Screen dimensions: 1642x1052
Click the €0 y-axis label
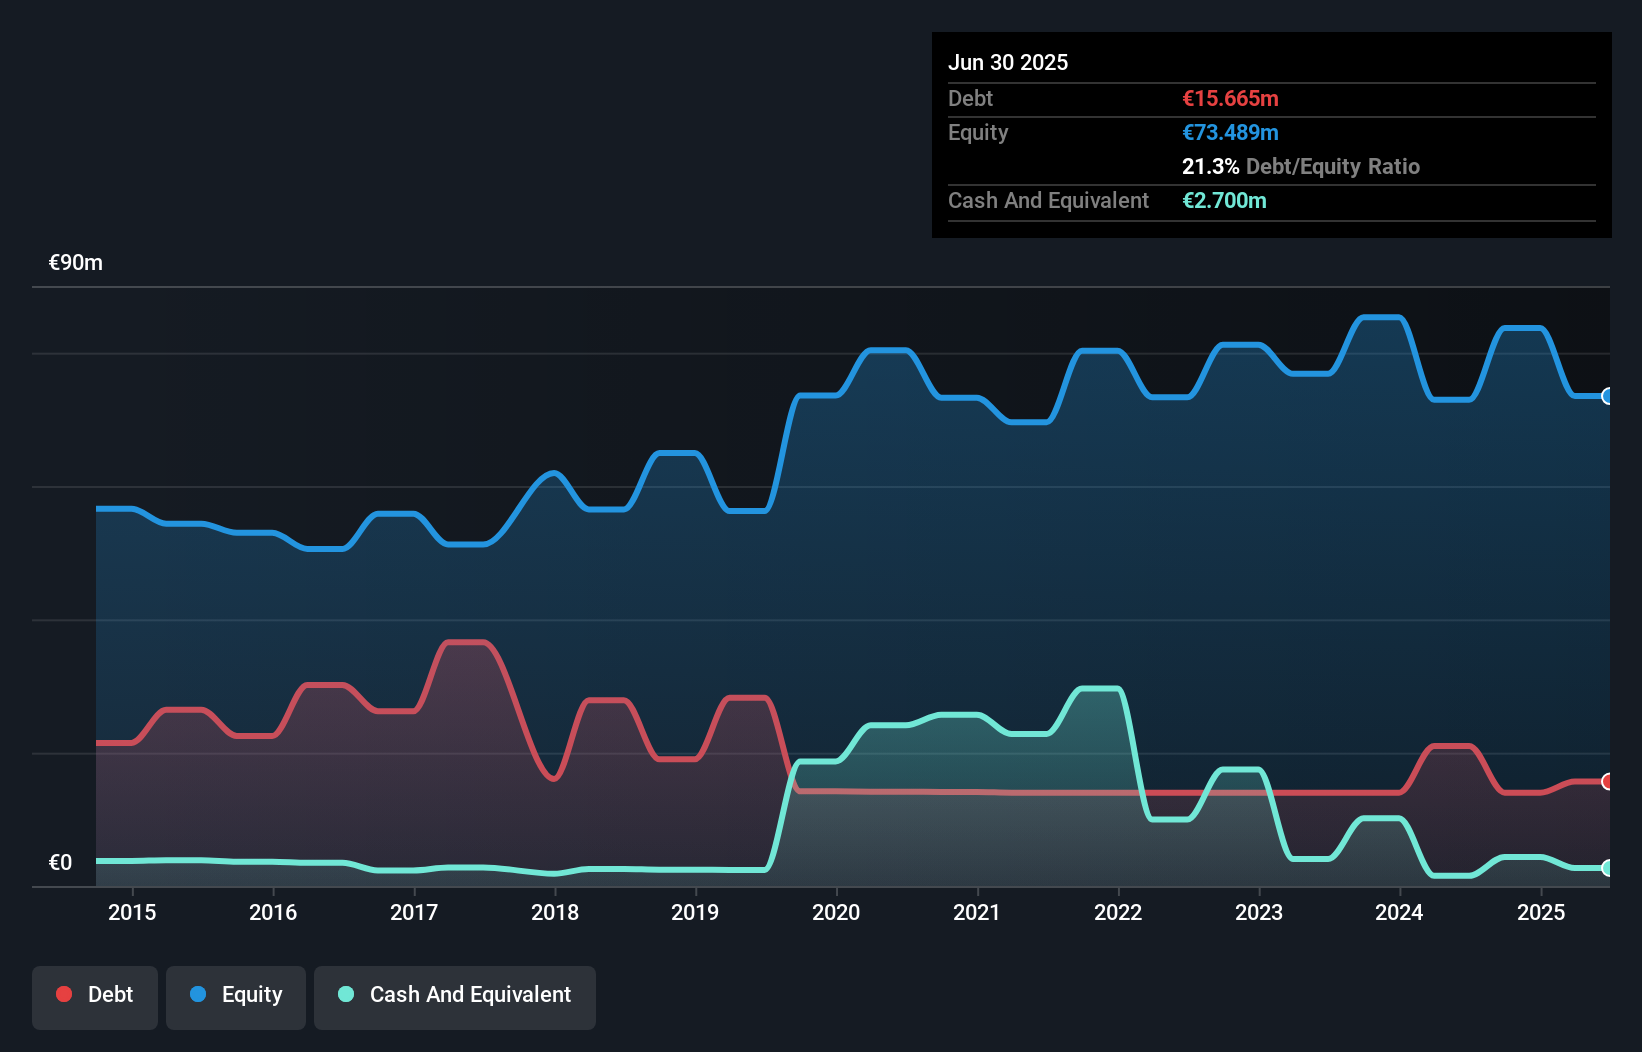60,862
